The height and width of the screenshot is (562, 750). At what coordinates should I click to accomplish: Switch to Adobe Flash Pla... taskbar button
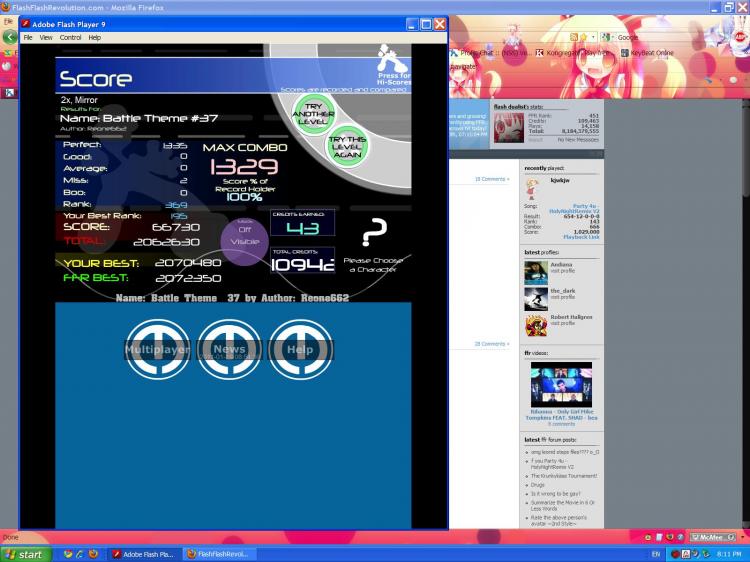point(144,554)
